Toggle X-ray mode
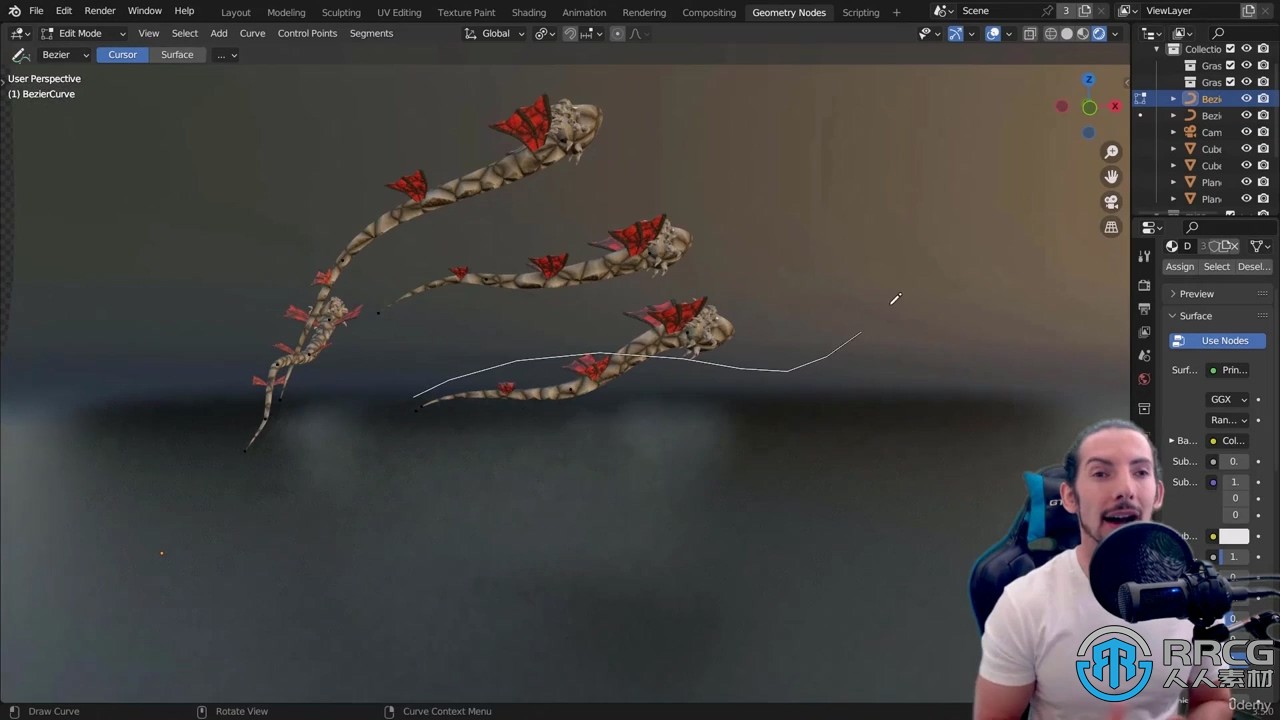Image resolution: width=1280 pixels, height=720 pixels. pos(1030,33)
